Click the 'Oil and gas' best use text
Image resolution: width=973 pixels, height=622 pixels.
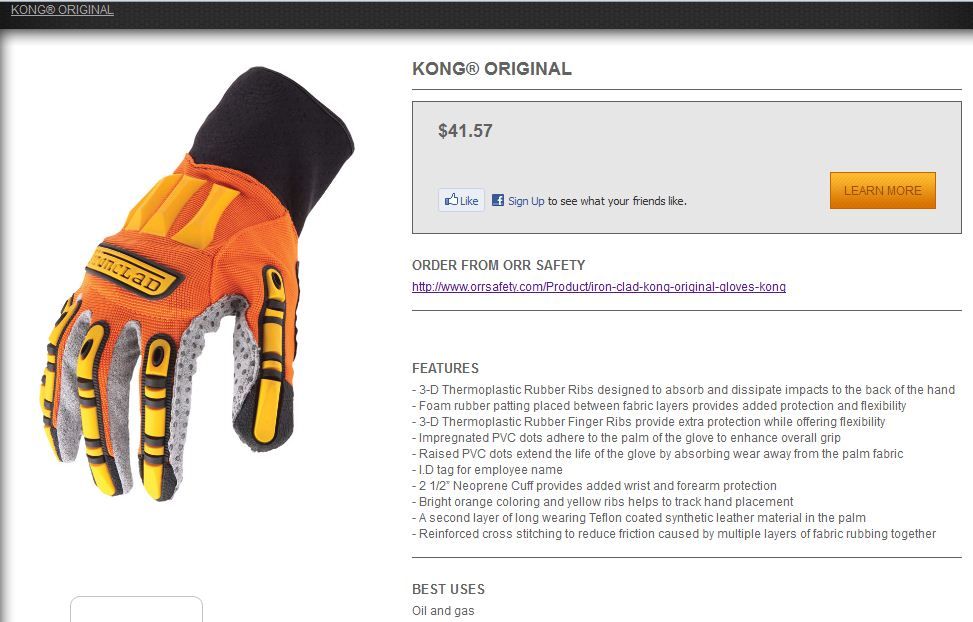443,611
